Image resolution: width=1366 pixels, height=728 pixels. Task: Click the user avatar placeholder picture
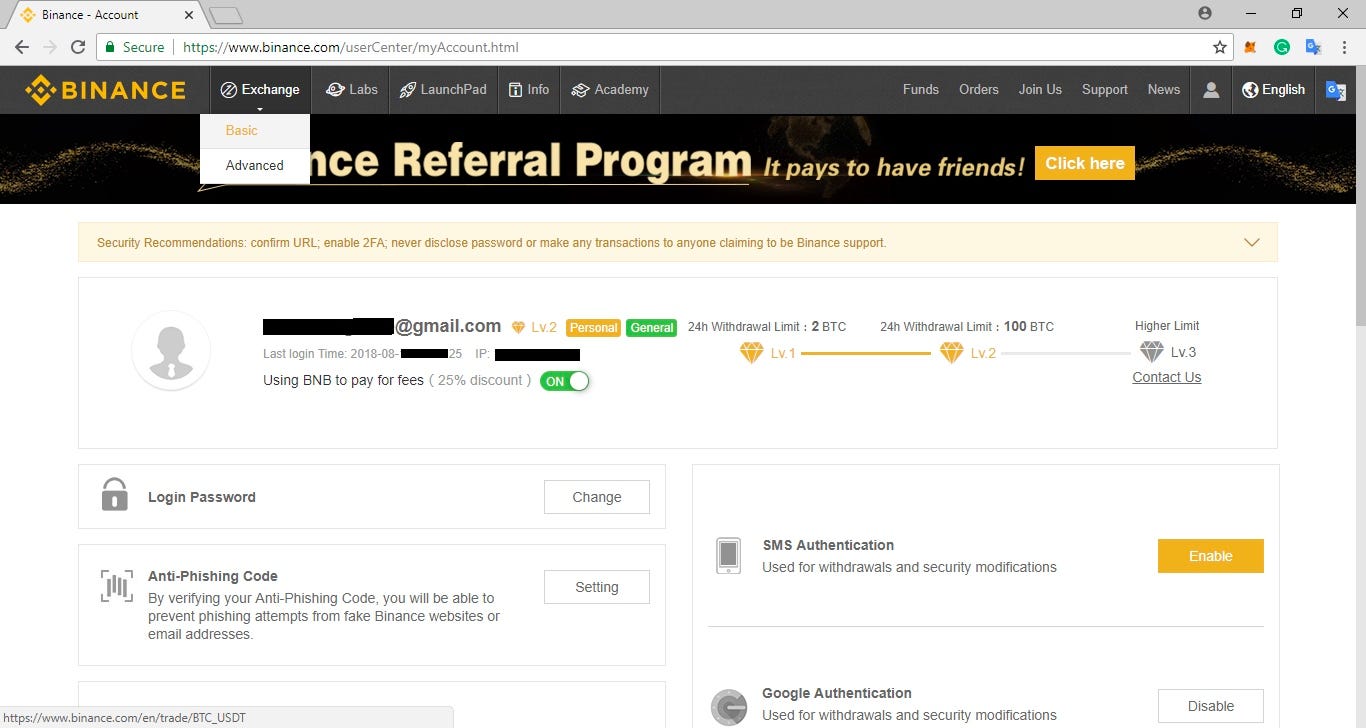[171, 350]
